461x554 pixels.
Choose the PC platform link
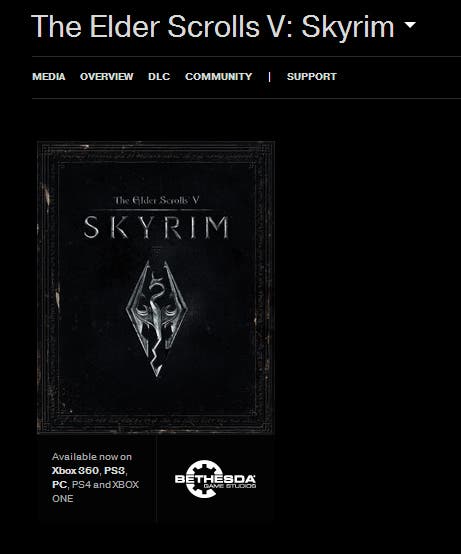[x=59, y=484]
